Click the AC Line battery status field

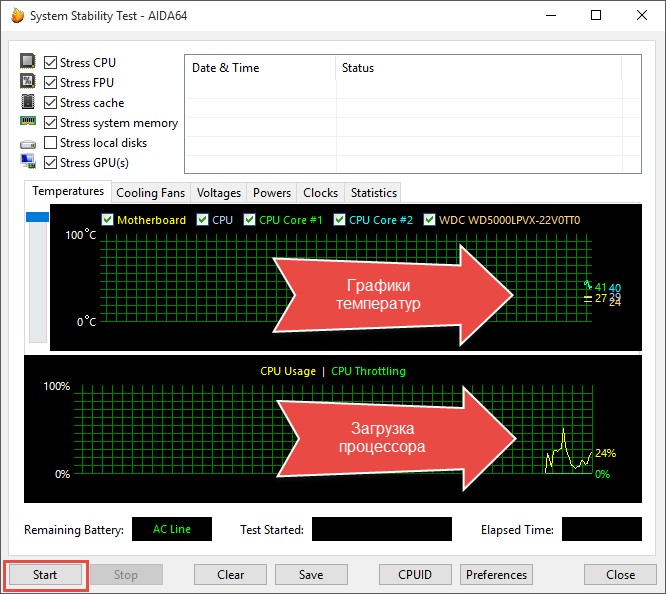point(172,529)
